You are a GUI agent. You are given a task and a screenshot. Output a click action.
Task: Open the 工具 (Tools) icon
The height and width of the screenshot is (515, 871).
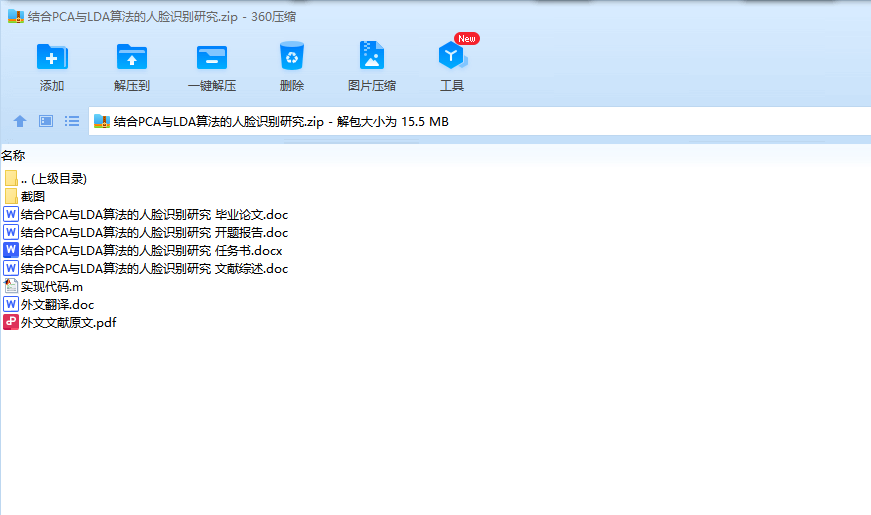coord(452,55)
